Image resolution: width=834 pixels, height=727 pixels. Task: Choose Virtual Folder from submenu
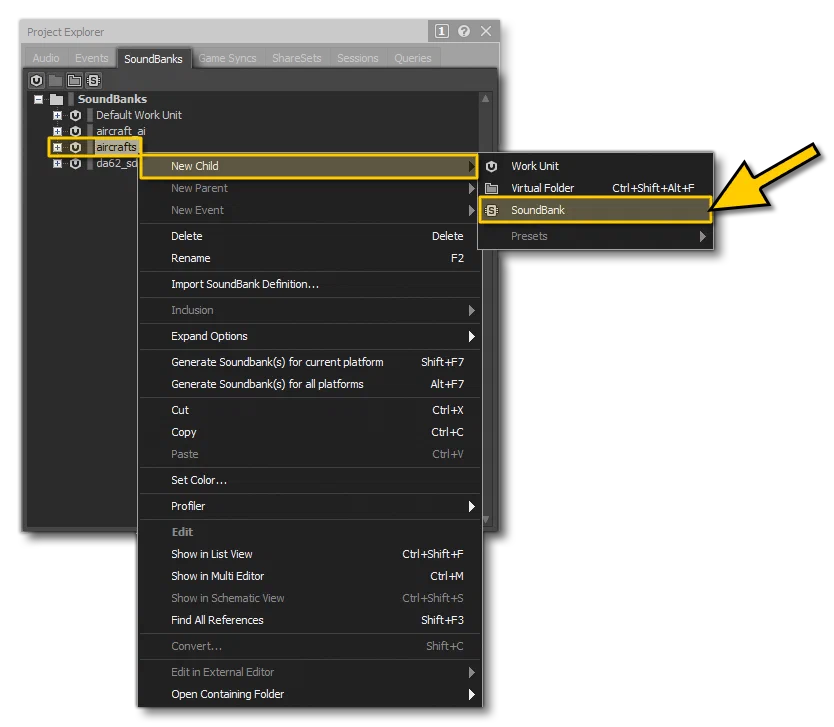595,188
